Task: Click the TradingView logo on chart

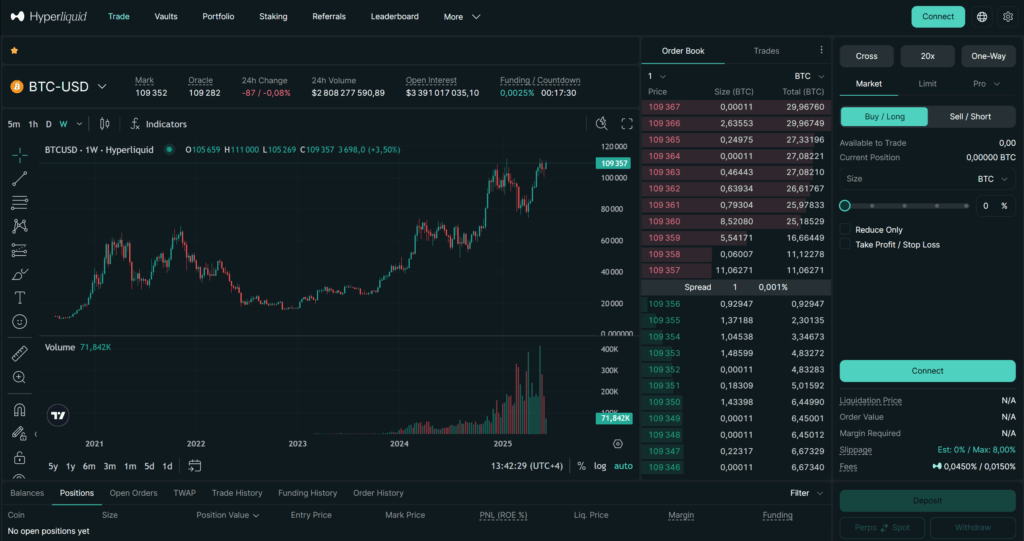Action: click(x=58, y=415)
